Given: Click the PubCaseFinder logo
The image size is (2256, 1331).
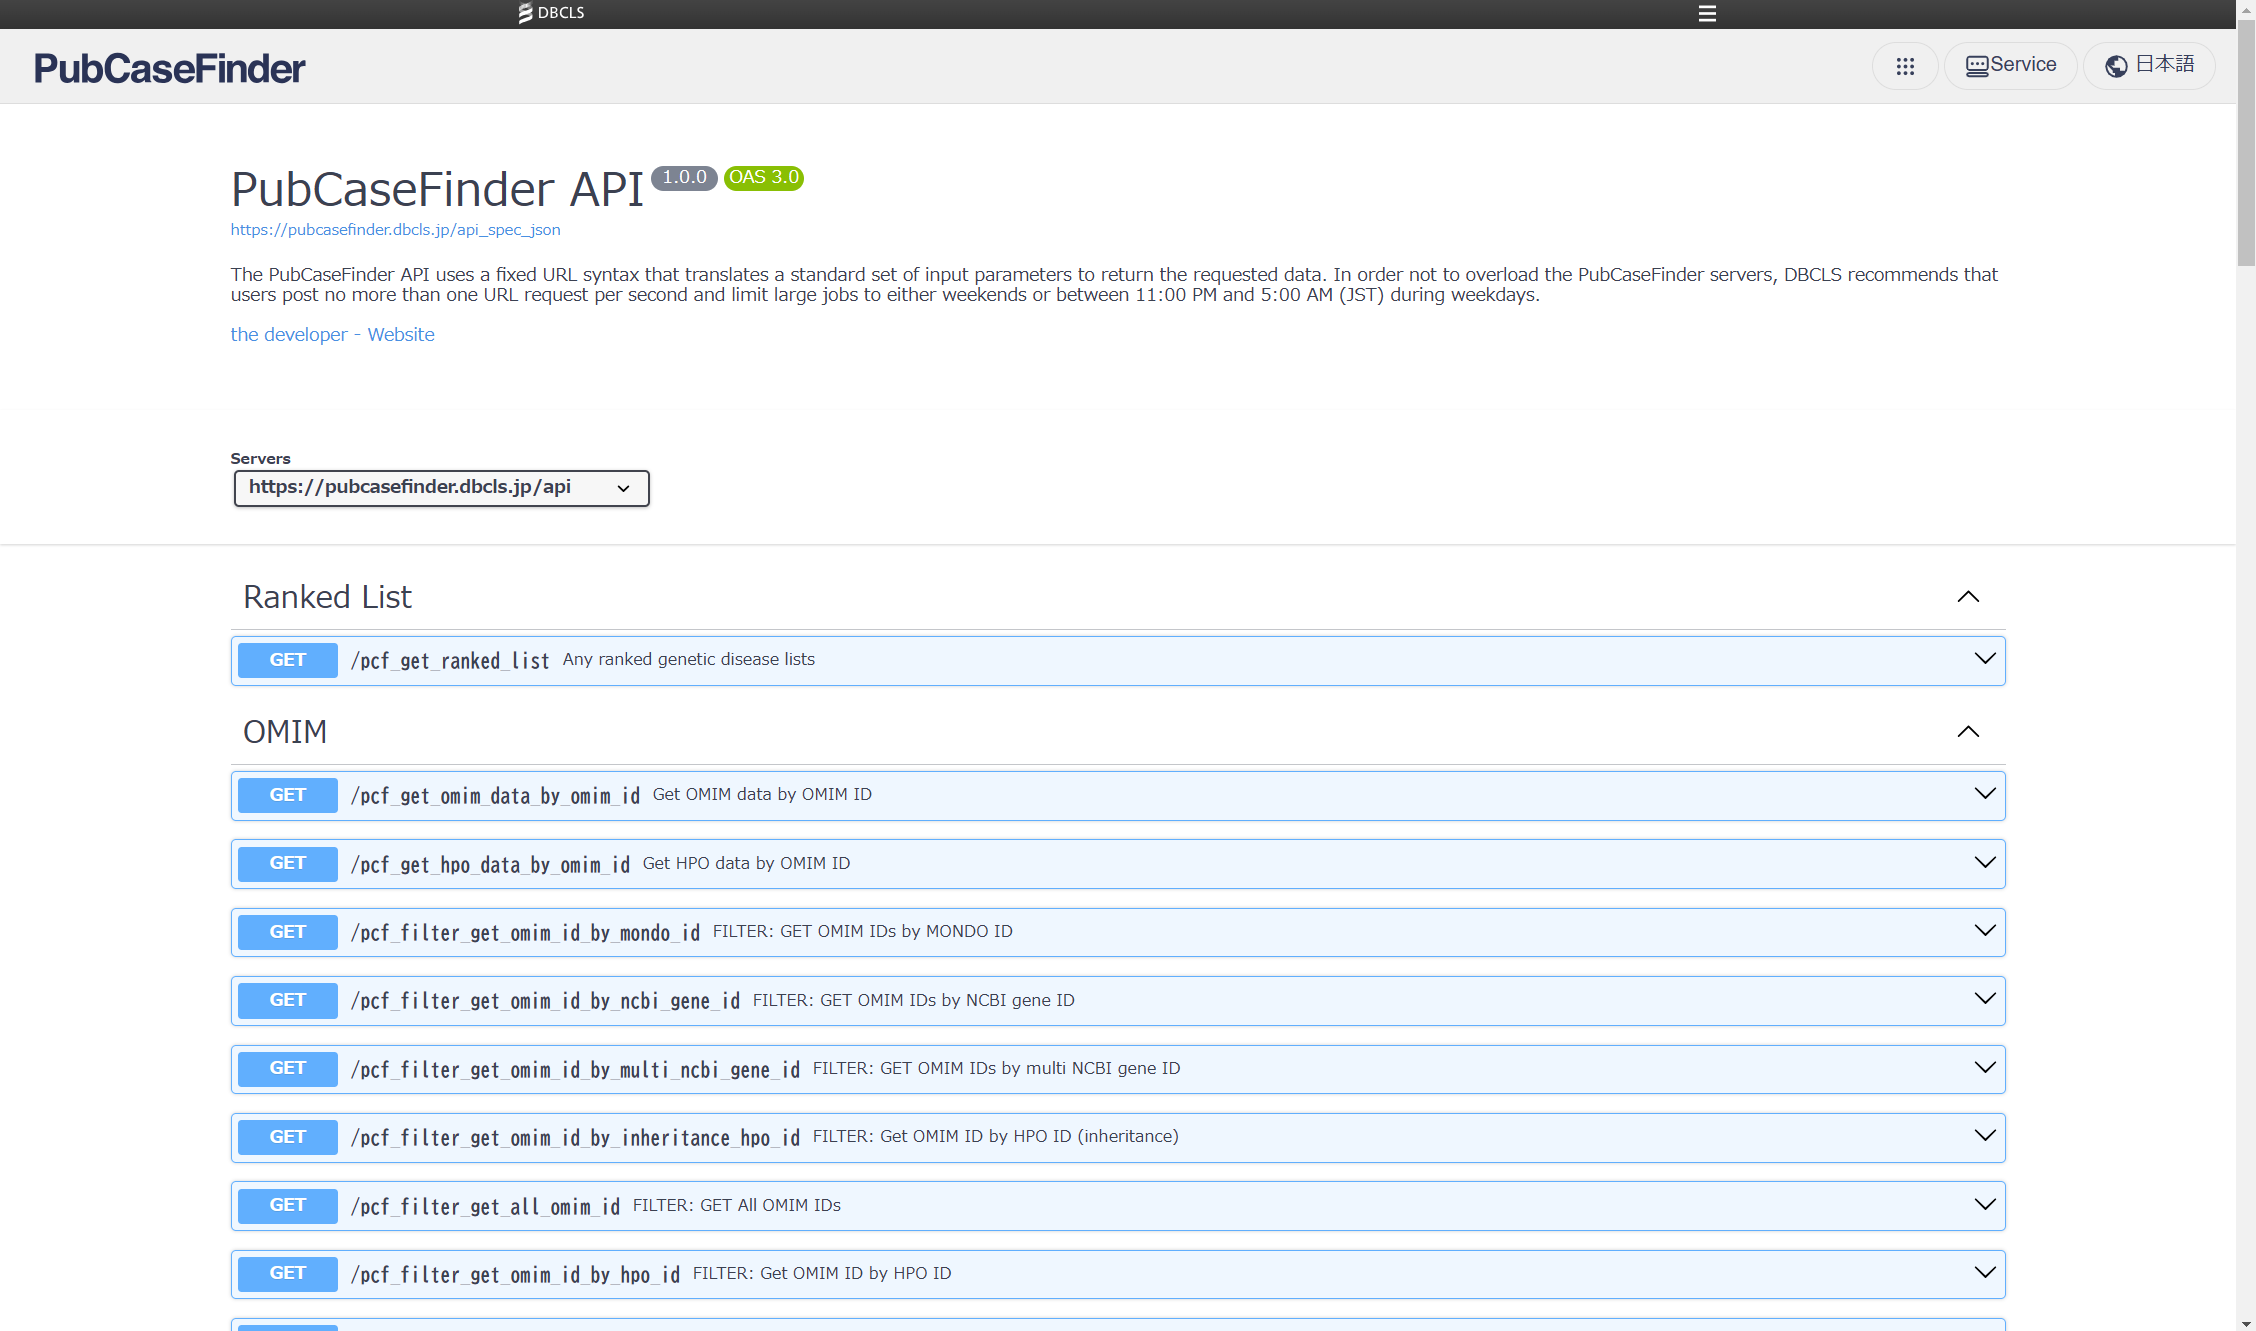Looking at the screenshot, I should coord(169,68).
